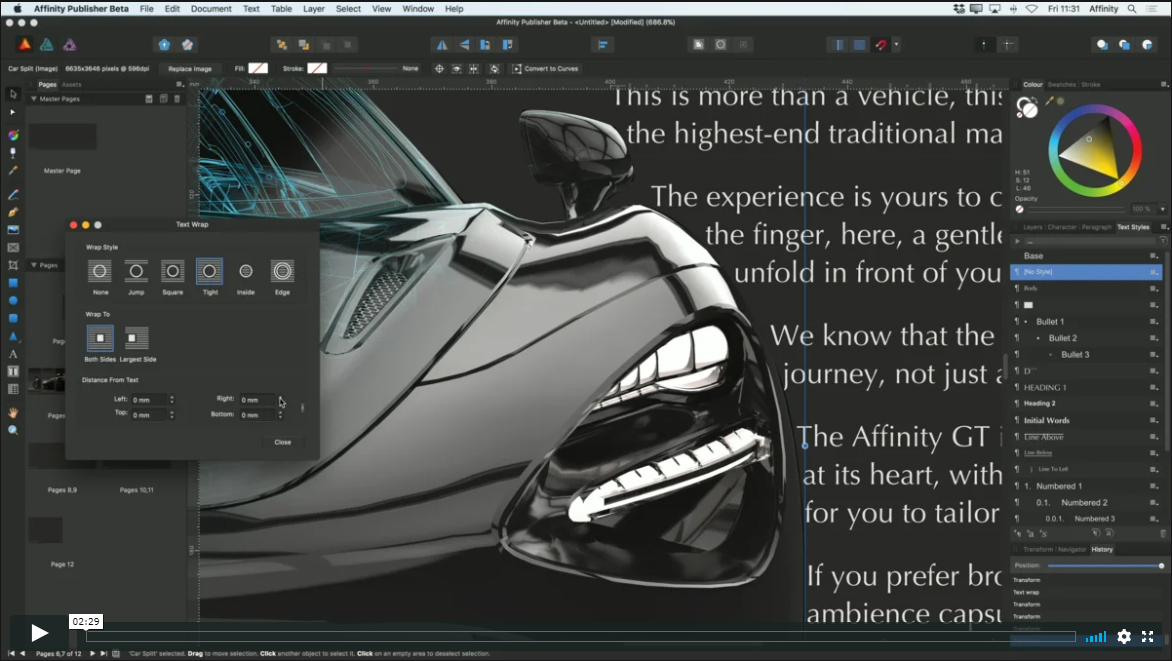Click the Opacity slider in Colour panel
Screen dimensions: 1172x661
[x=1076, y=209]
